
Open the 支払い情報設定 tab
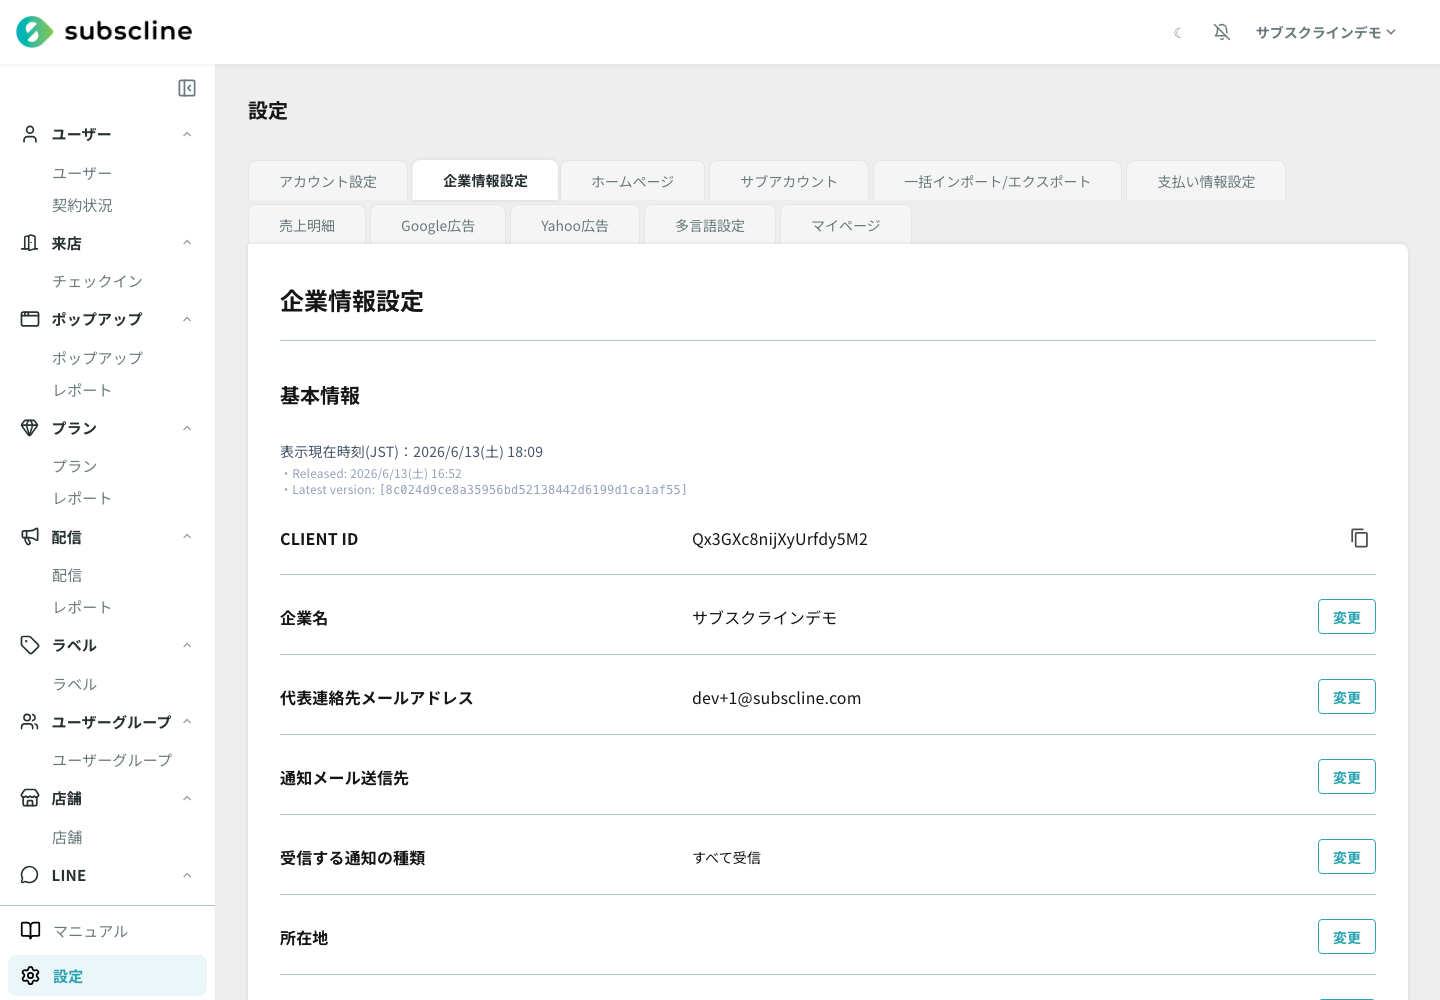pos(1206,181)
